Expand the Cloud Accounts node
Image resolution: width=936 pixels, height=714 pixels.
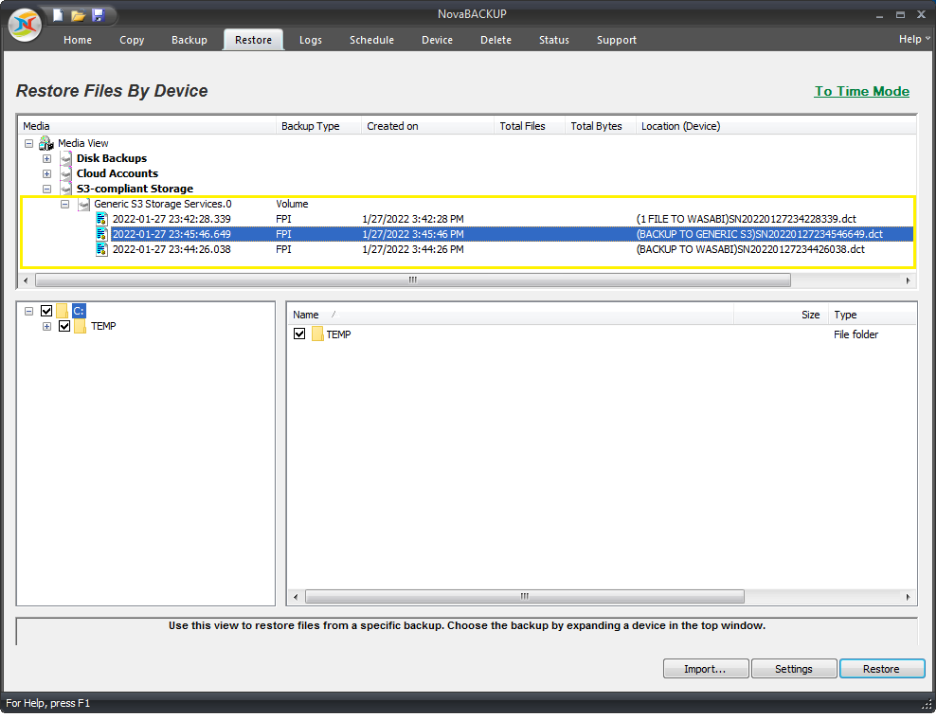pyautogui.click(x=47, y=173)
